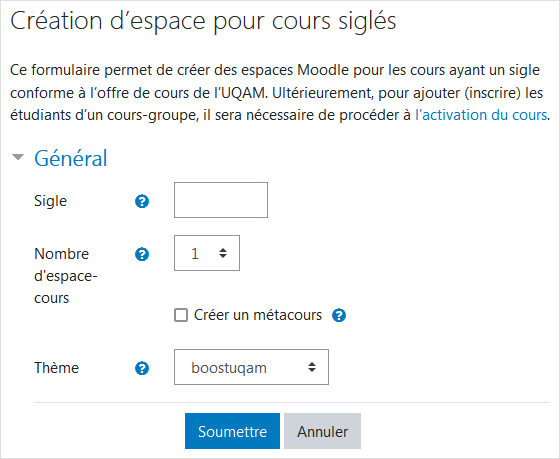Focus the Sigle text field
Screen dimensions: 560x459
click(x=221, y=200)
